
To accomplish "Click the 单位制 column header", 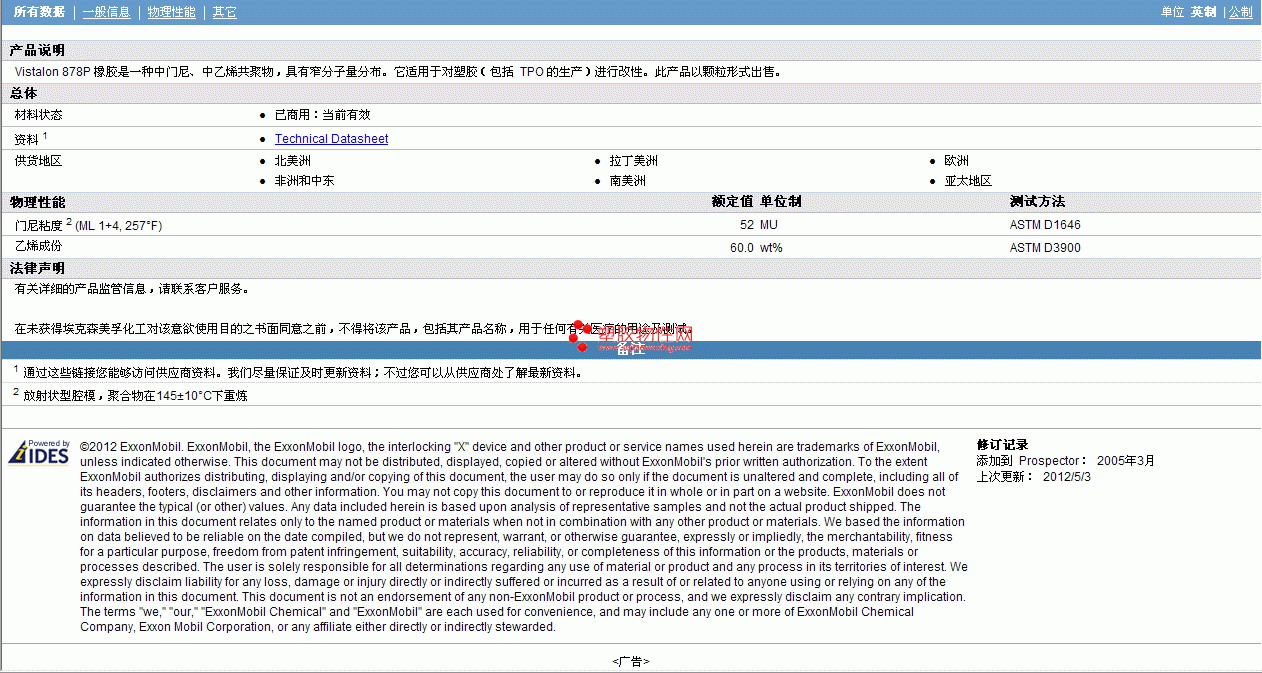I will [x=780, y=202].
